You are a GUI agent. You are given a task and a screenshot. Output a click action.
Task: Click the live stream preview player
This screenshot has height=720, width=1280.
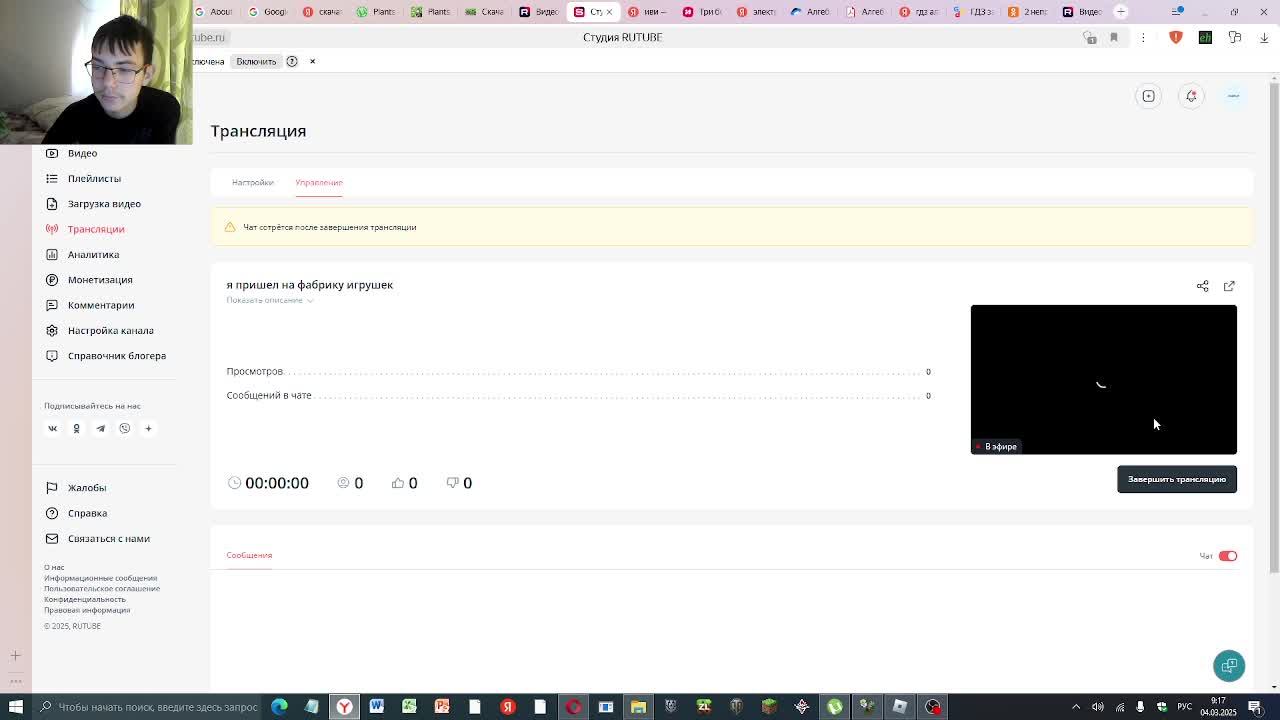pyautogui.click(x=1104, y=380)
